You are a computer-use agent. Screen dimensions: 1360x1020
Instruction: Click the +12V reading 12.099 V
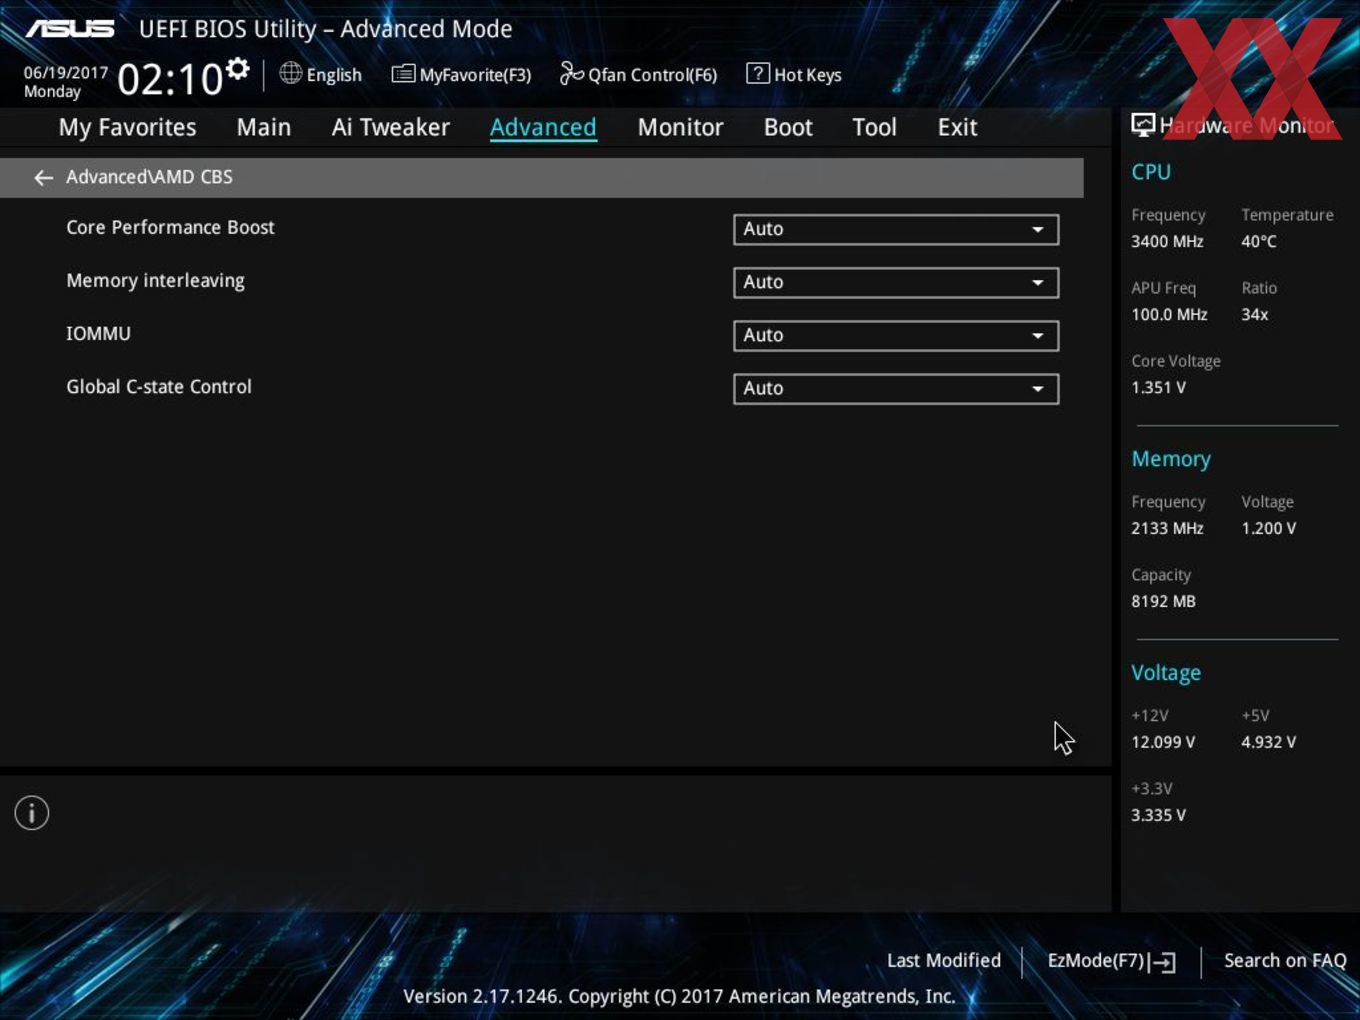[x=1163, y=742]
